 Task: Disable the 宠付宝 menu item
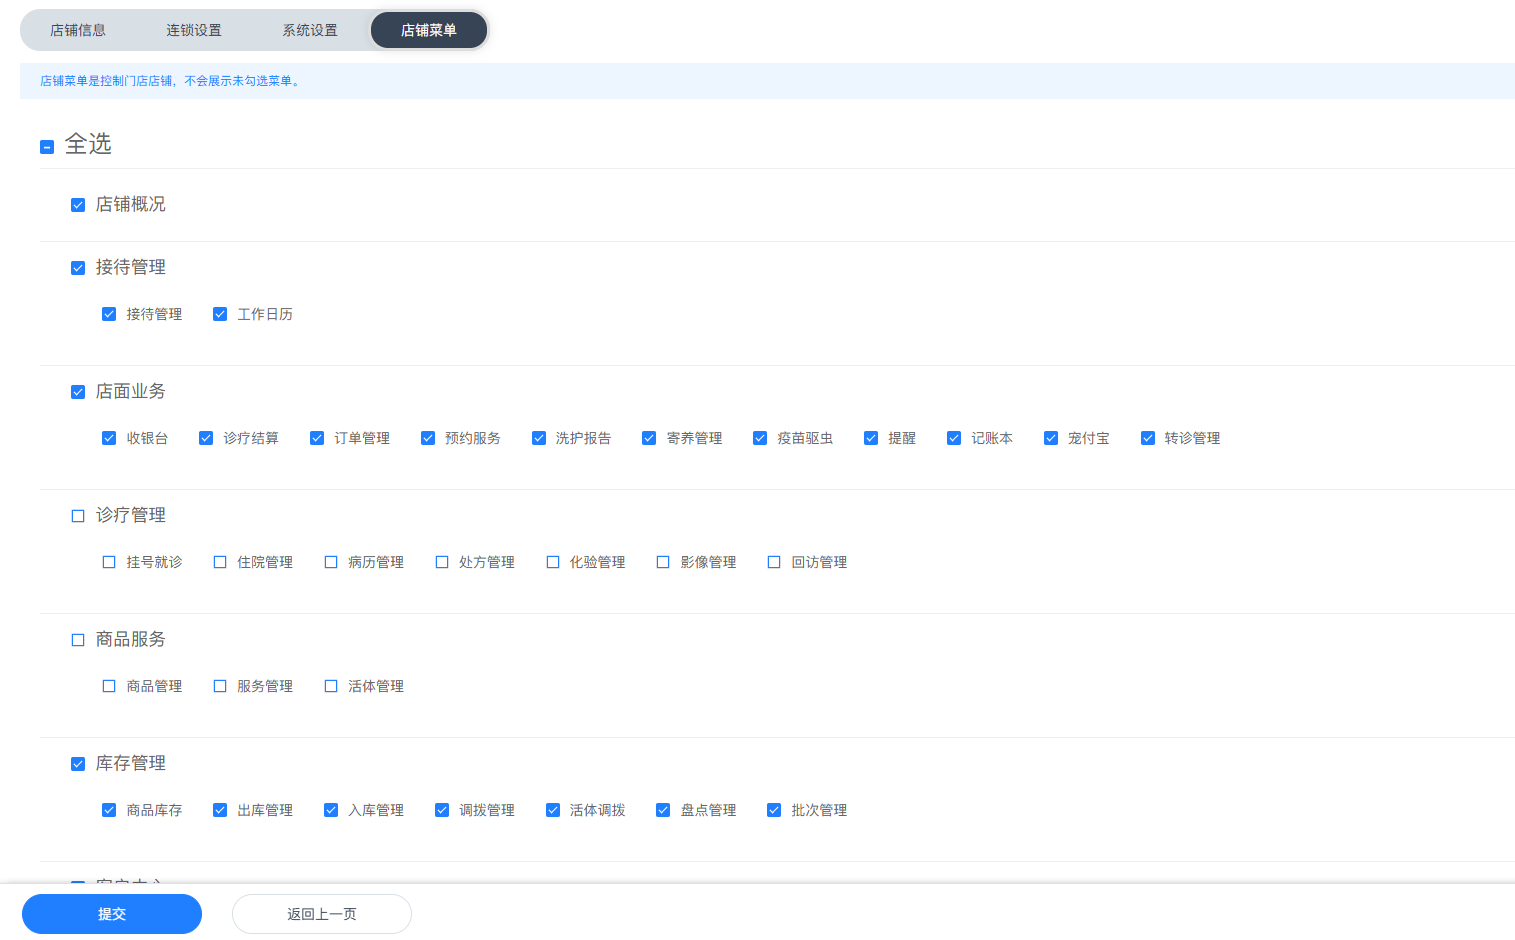click(1051, 438)
